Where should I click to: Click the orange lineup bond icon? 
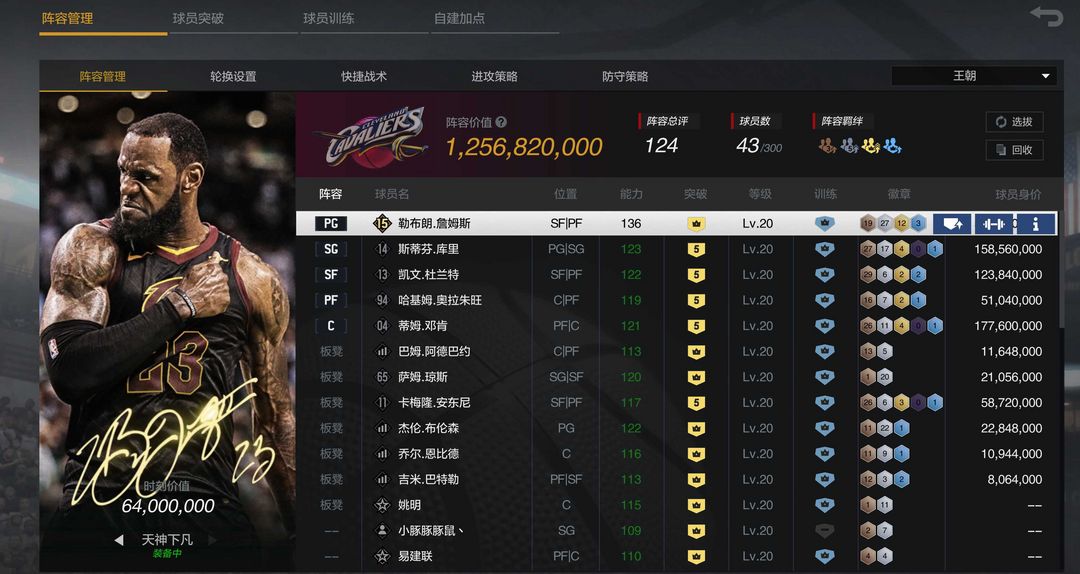[x=827, y=145]
